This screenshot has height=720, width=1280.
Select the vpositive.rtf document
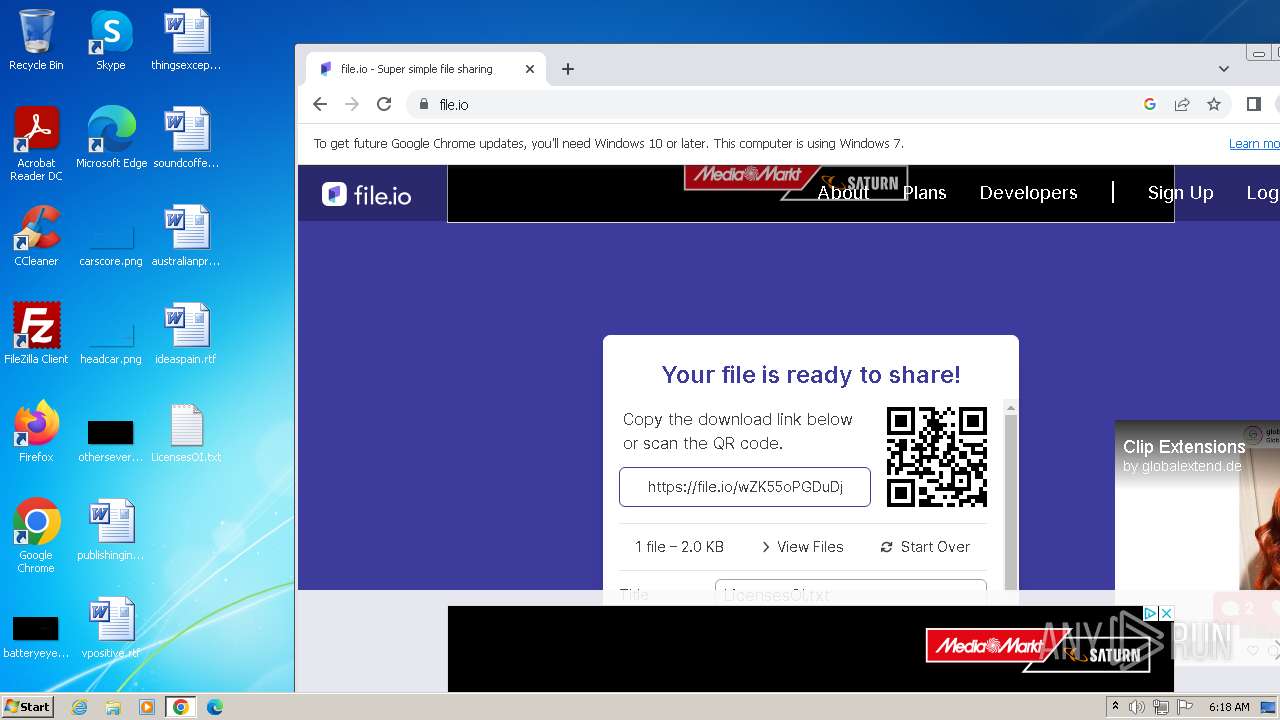point(111,628)
